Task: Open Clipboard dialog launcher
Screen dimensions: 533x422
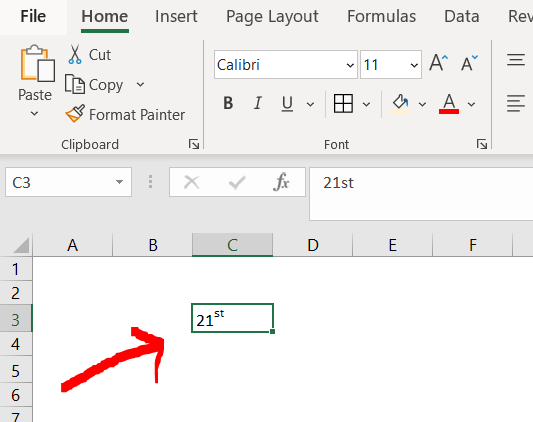Action: (x=194, y=145)
